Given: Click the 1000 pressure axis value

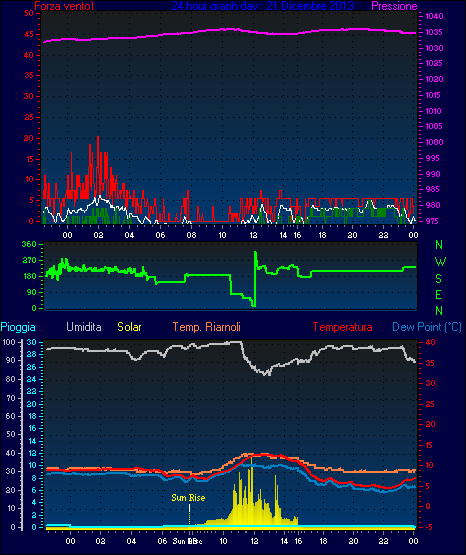Looking at the screenshot, I should point(434,142).
